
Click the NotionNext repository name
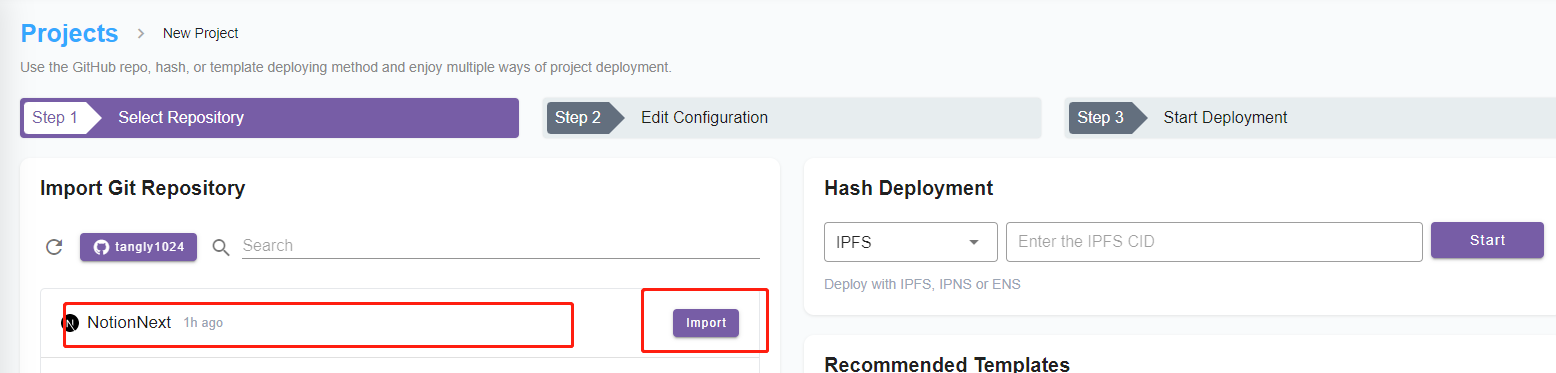point(129,323)
